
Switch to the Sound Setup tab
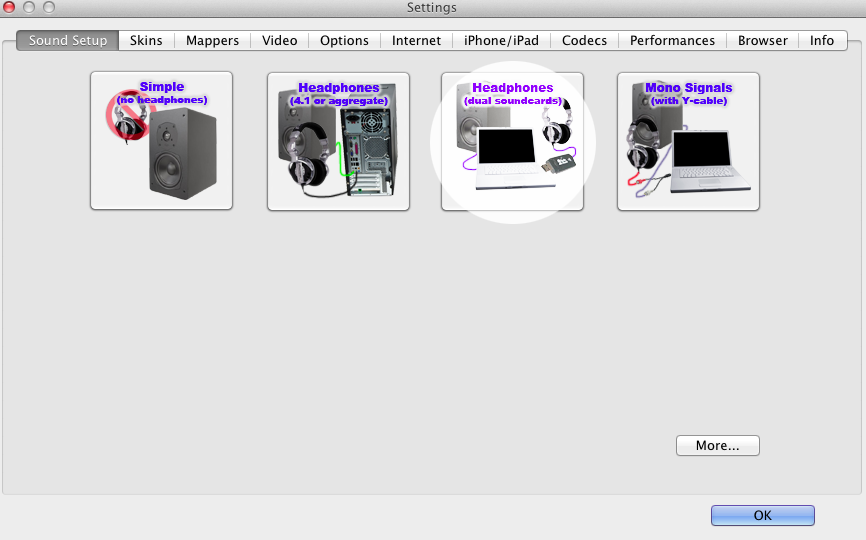pos(67,41)
